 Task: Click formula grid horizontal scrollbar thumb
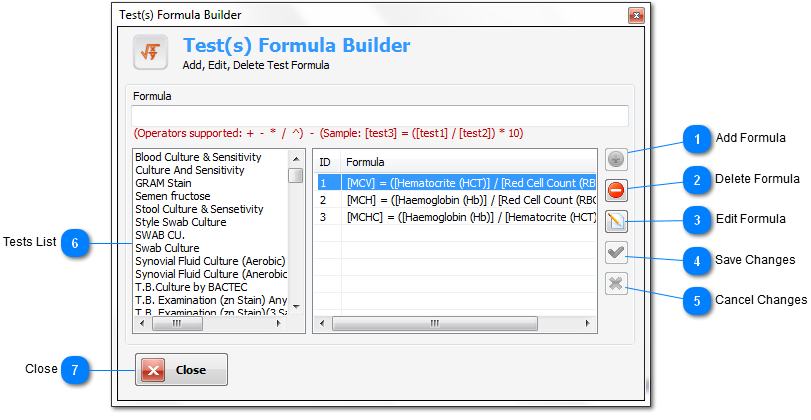tap(434, 323)
